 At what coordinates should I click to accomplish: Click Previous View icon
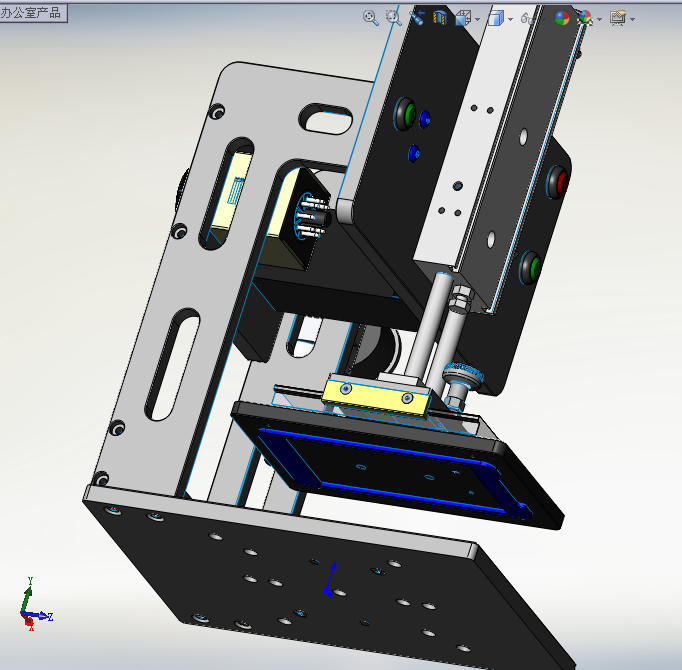pos(417,18)
